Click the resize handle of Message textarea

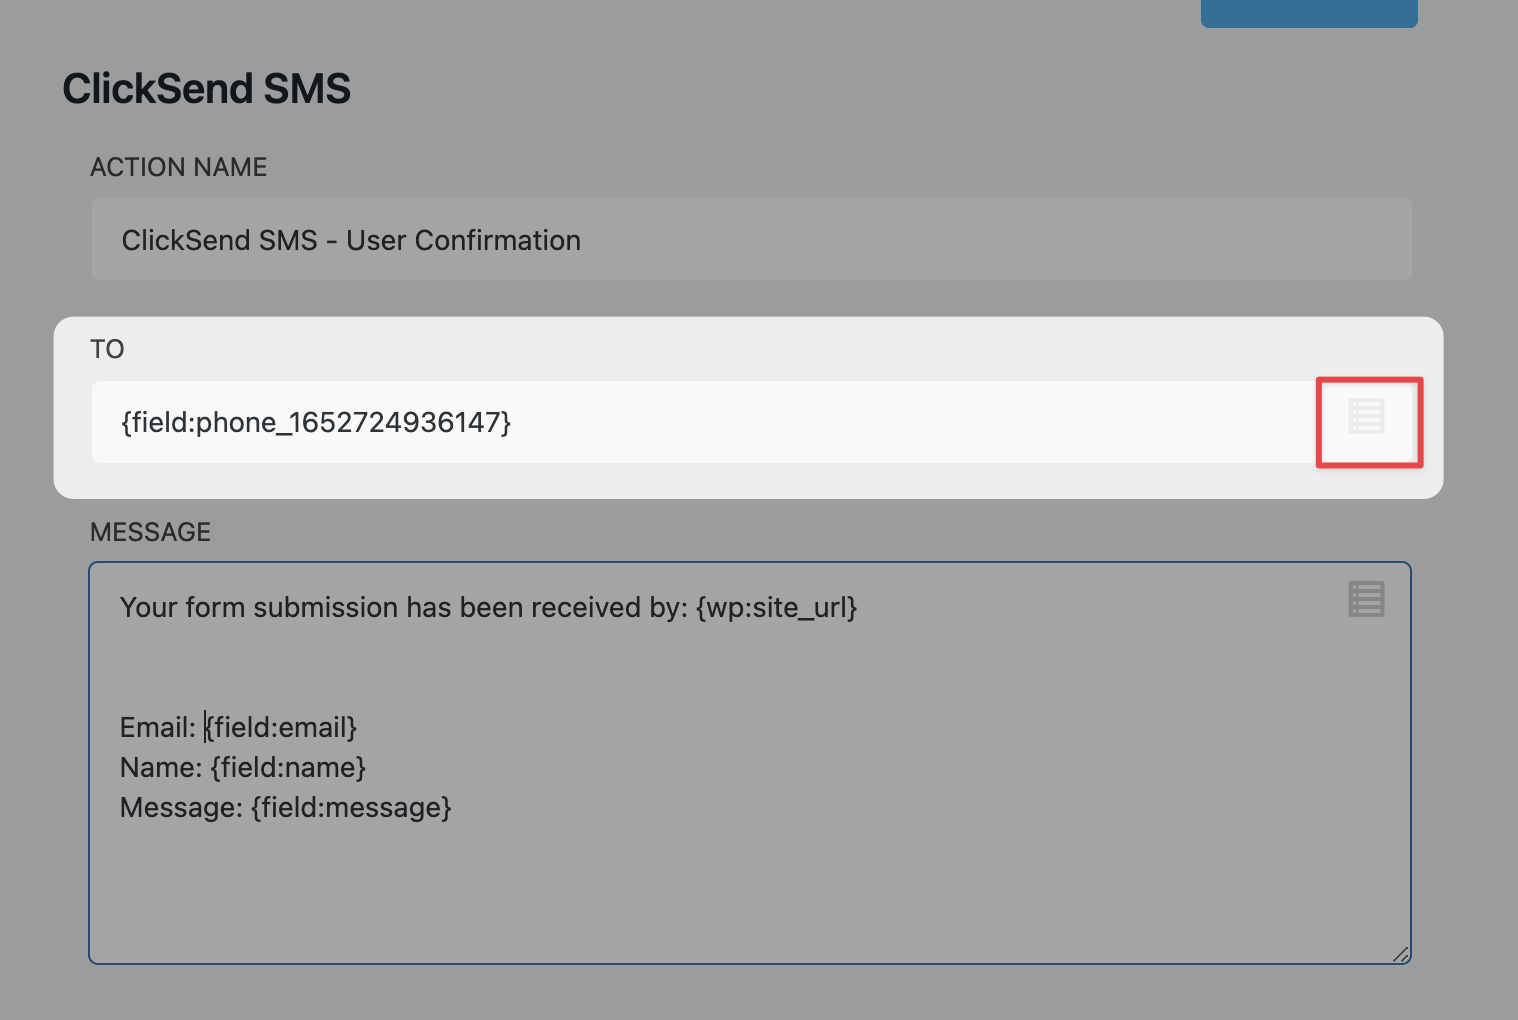click(x=1401, y=955)
